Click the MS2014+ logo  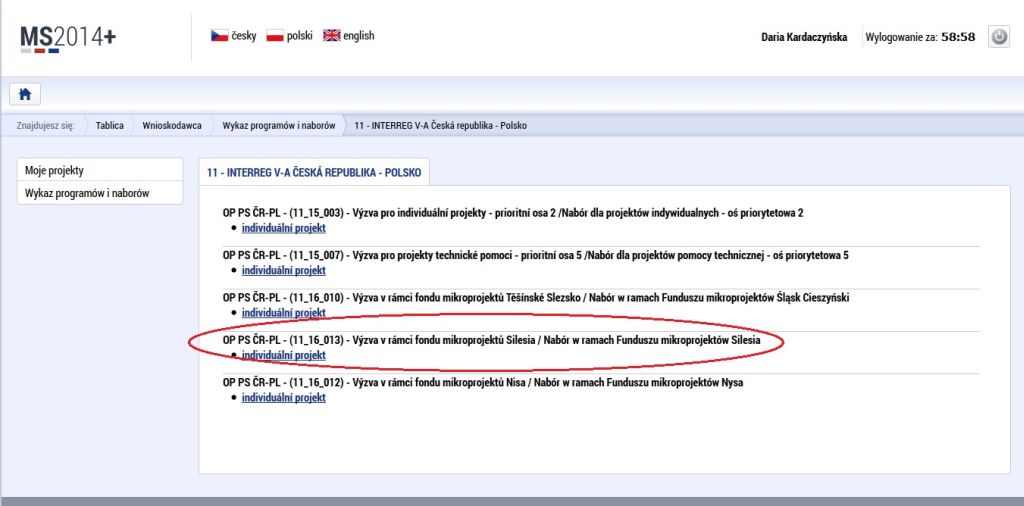(x=68, y=37)
